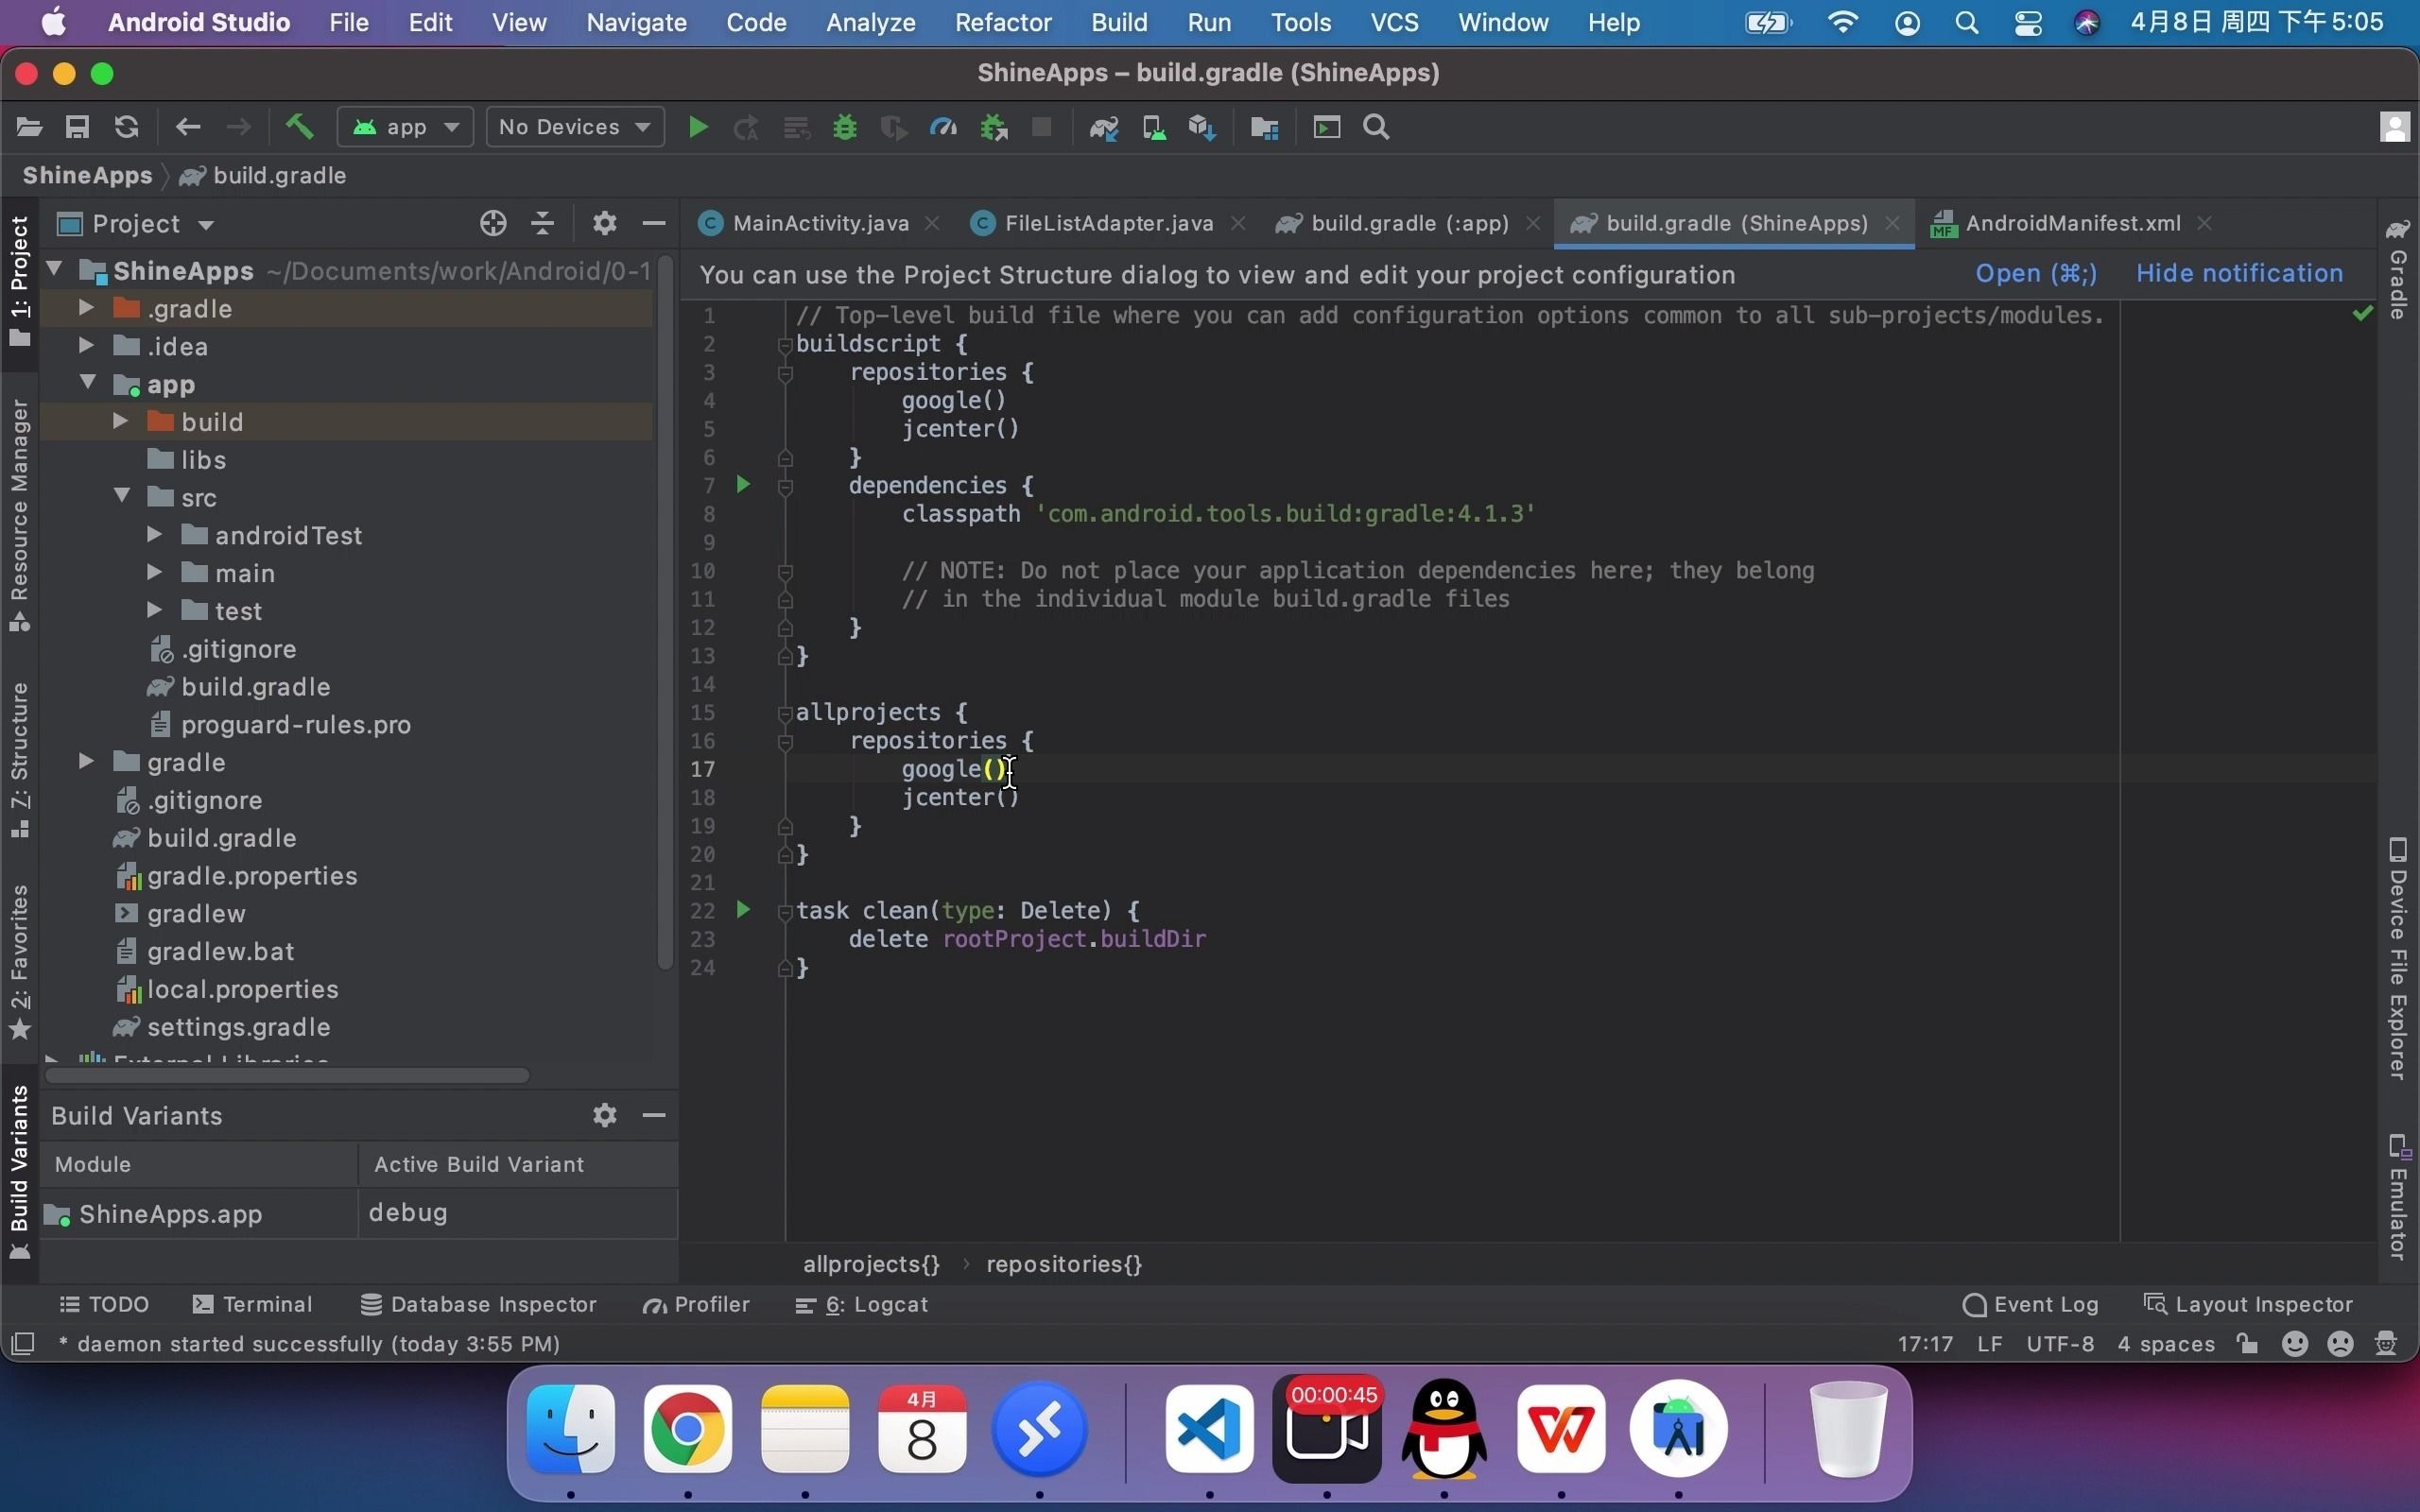Switch to MainActivity.java tab
Image resolution: width=2420 pixels, height=1512 pixels.
click(820, 223)
